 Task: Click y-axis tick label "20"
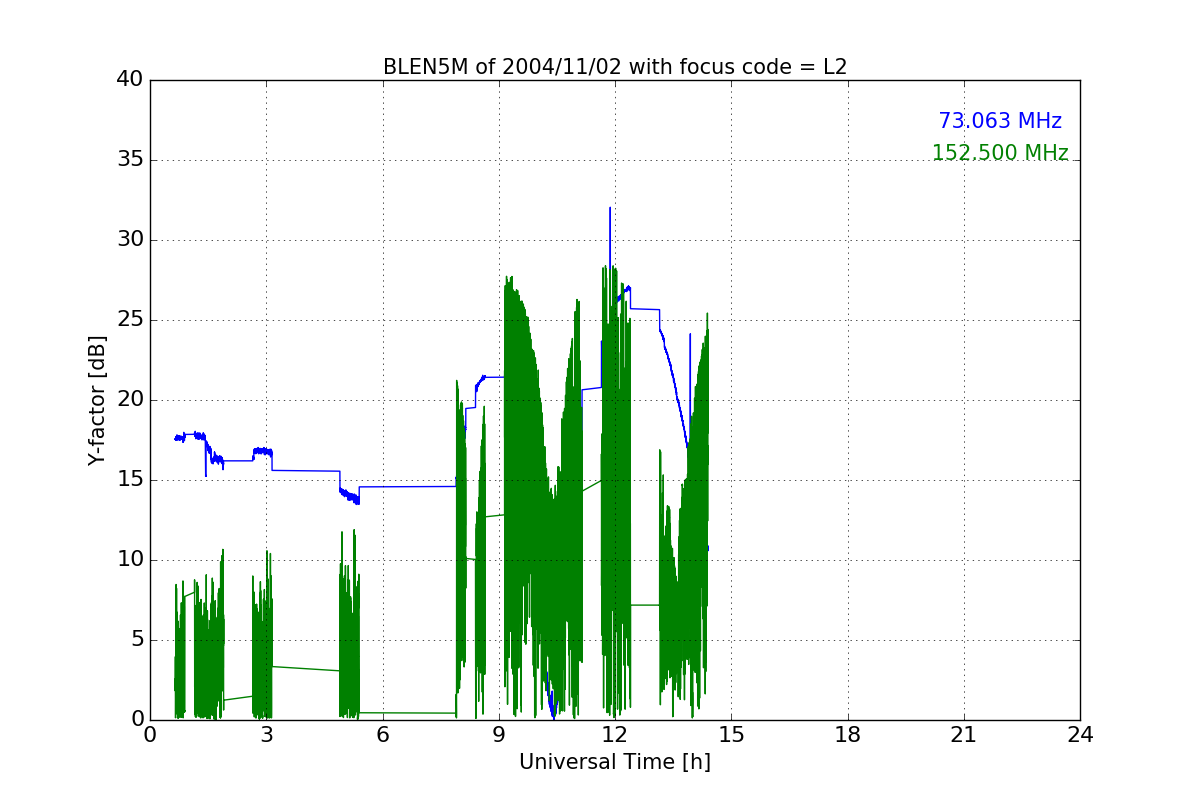[129, 400]
